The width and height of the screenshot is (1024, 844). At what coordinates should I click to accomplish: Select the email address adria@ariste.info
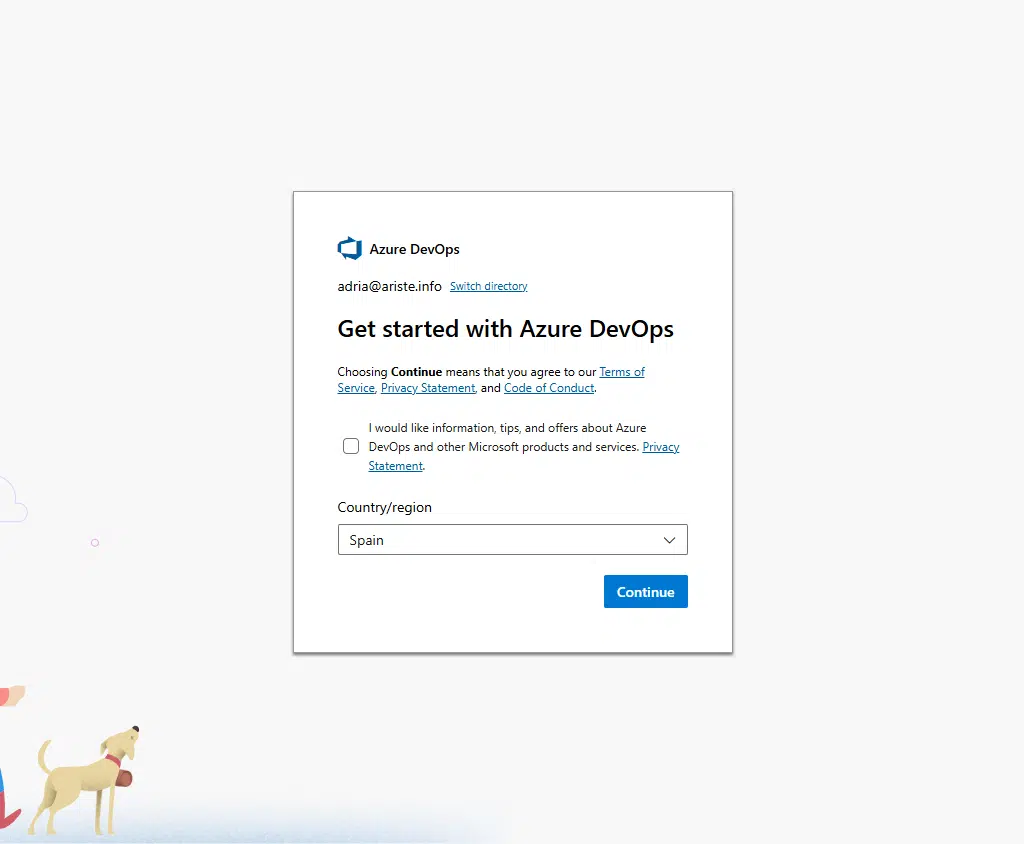point(389,286)
